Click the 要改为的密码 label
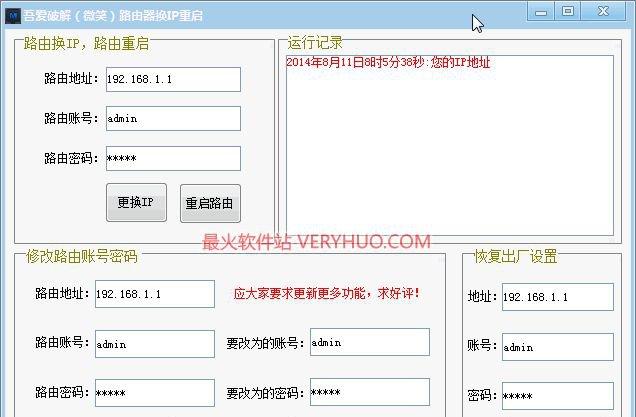 click(x=265, y=393)
